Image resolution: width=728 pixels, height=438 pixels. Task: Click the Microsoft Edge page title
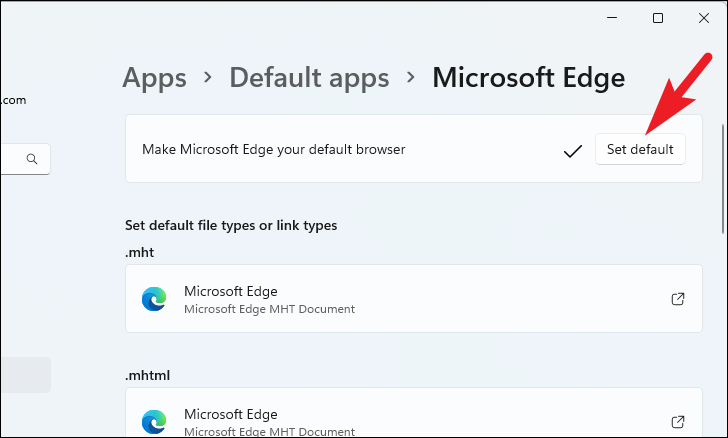528,77
